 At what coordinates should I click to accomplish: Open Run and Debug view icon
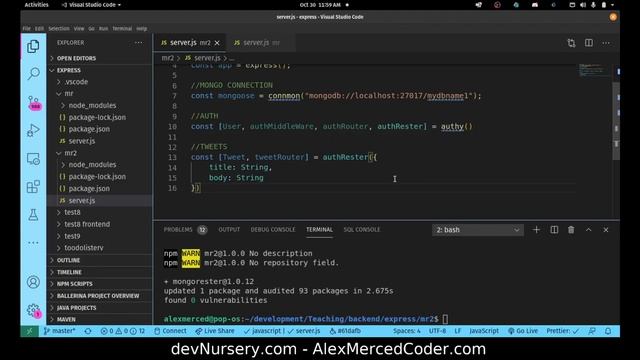pyautogui.click(x=33, y=131)
